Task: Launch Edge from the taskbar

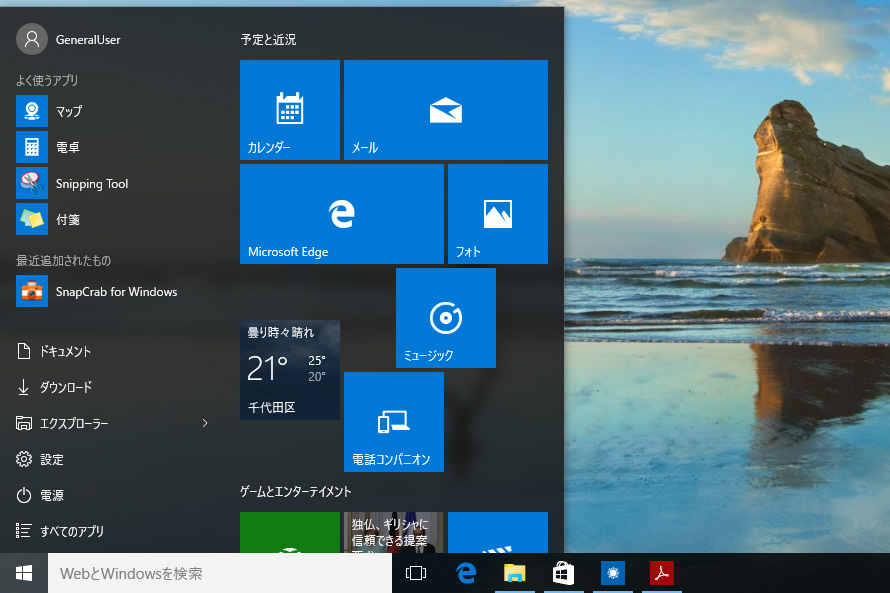Action: pos(466,573)
